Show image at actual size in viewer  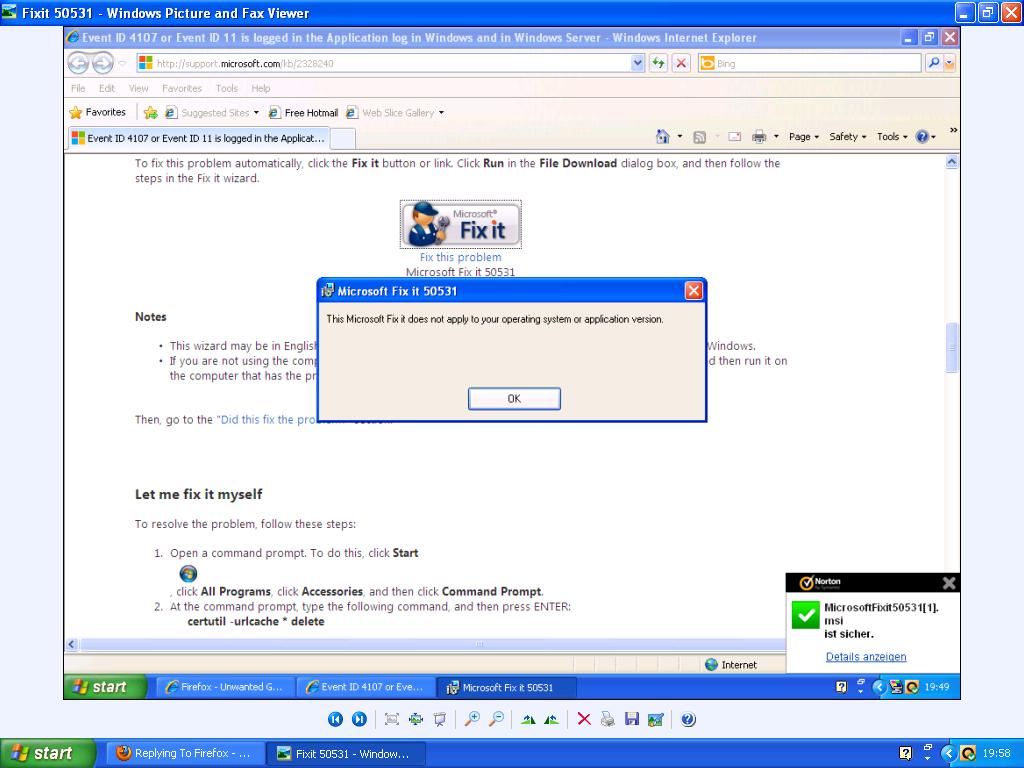[416, 719]
